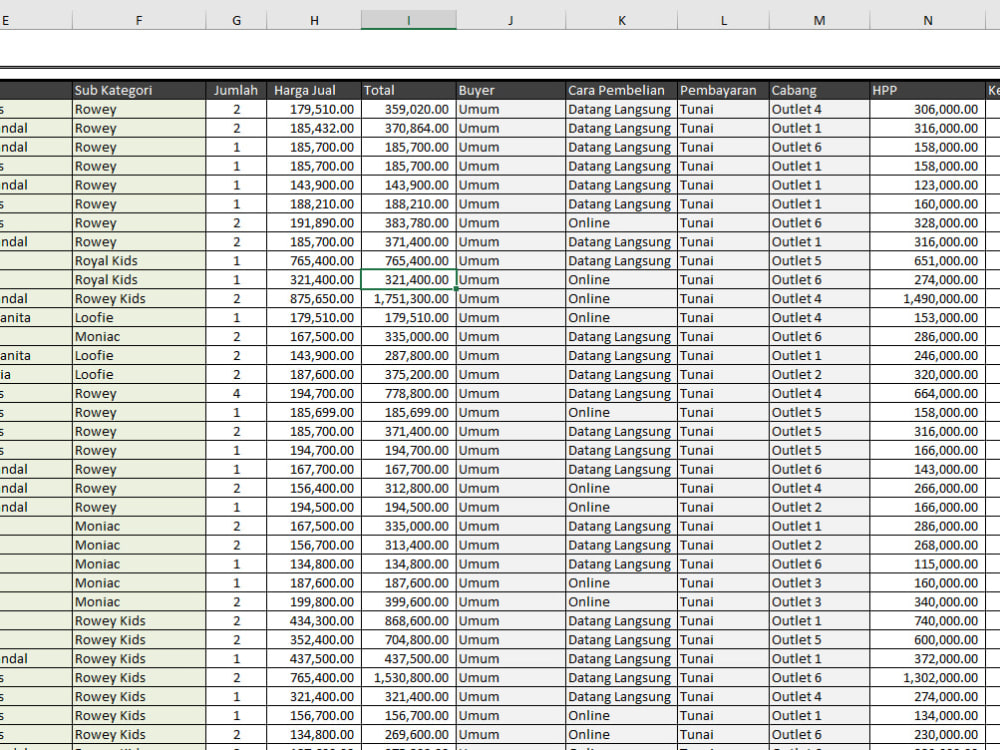Click the HPP header cell
This screenshot has width=1000, height=750.
(x=927, y=91)
